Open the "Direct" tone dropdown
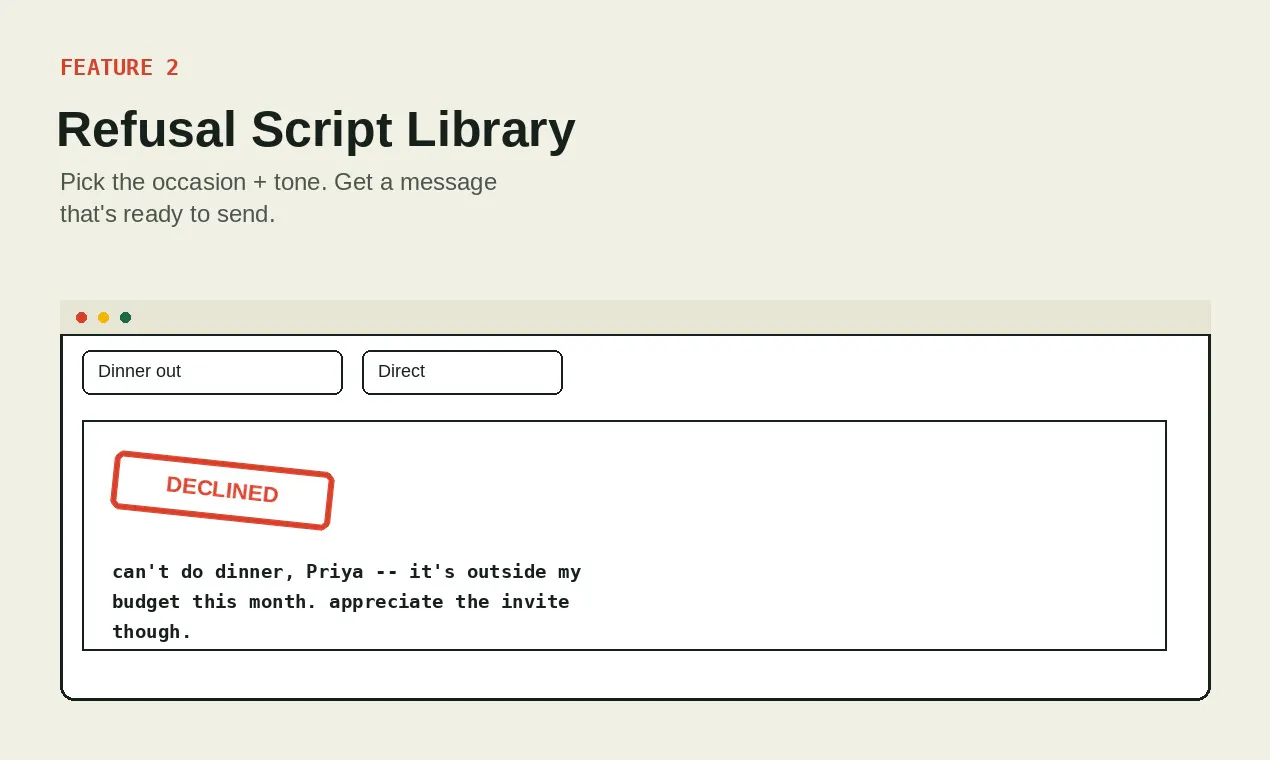The image size is (1270, 760). coord(462,372)
